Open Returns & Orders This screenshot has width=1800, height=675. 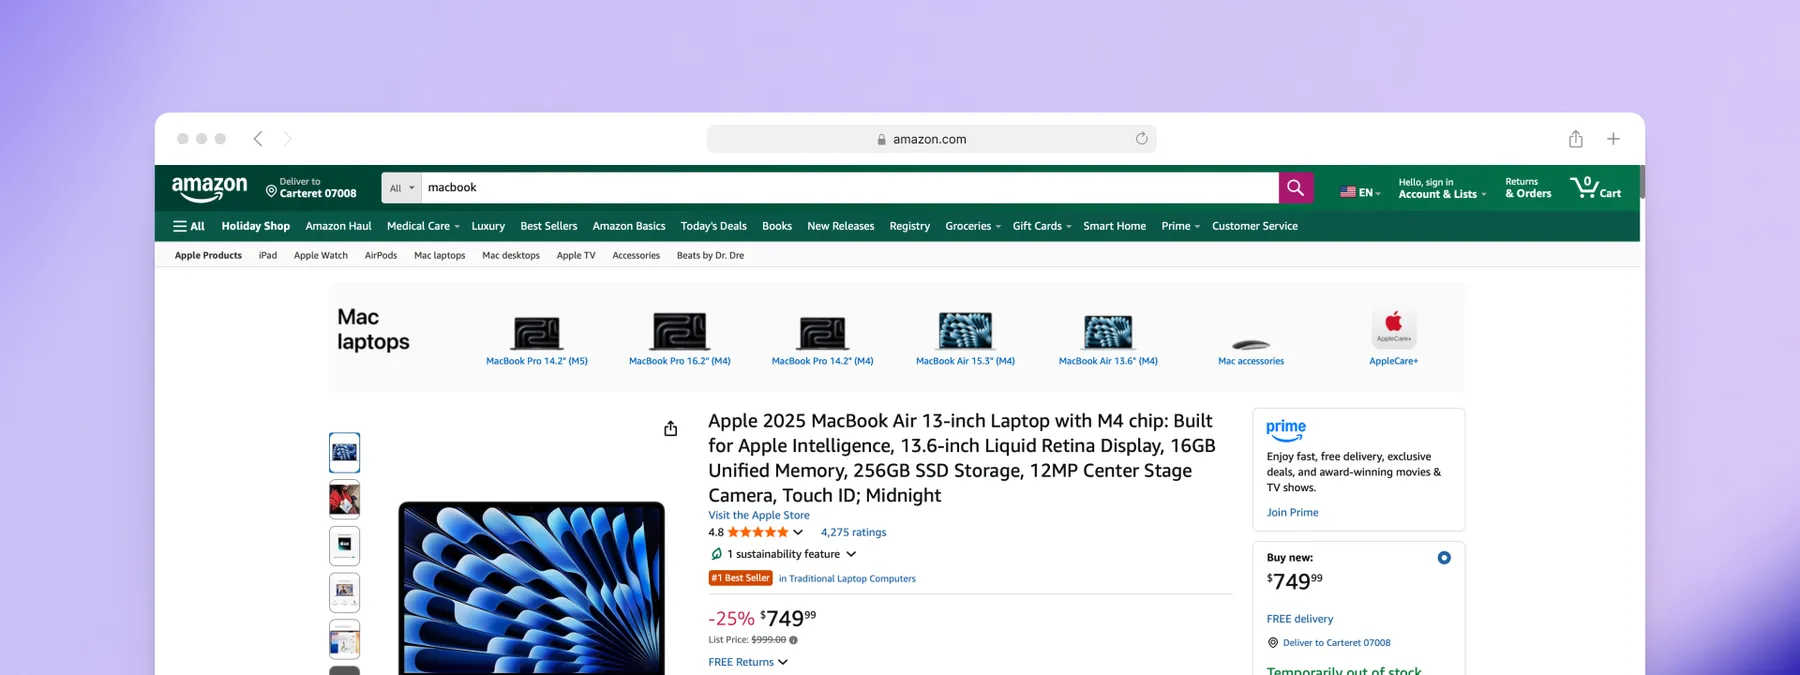click(x=1528, y=188)
